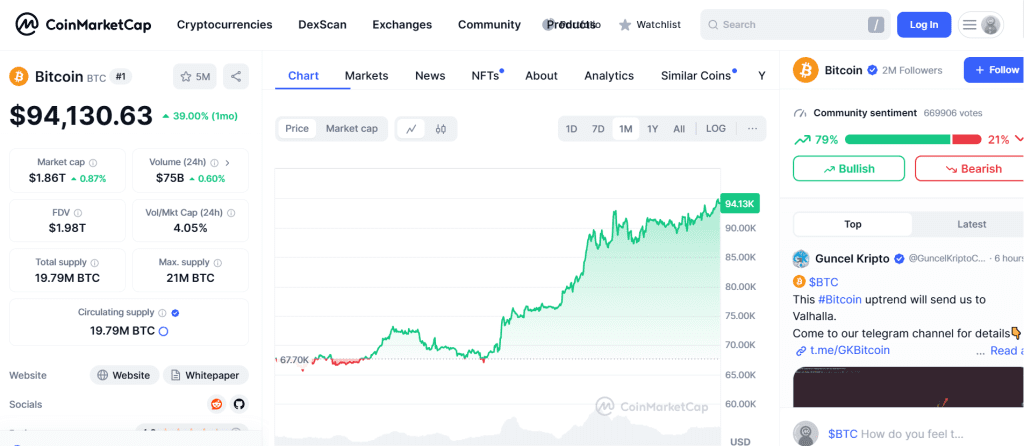1024x446 pixels.
Task: Click the Guncel Kripto avatar
Action: tap(801, 259)
